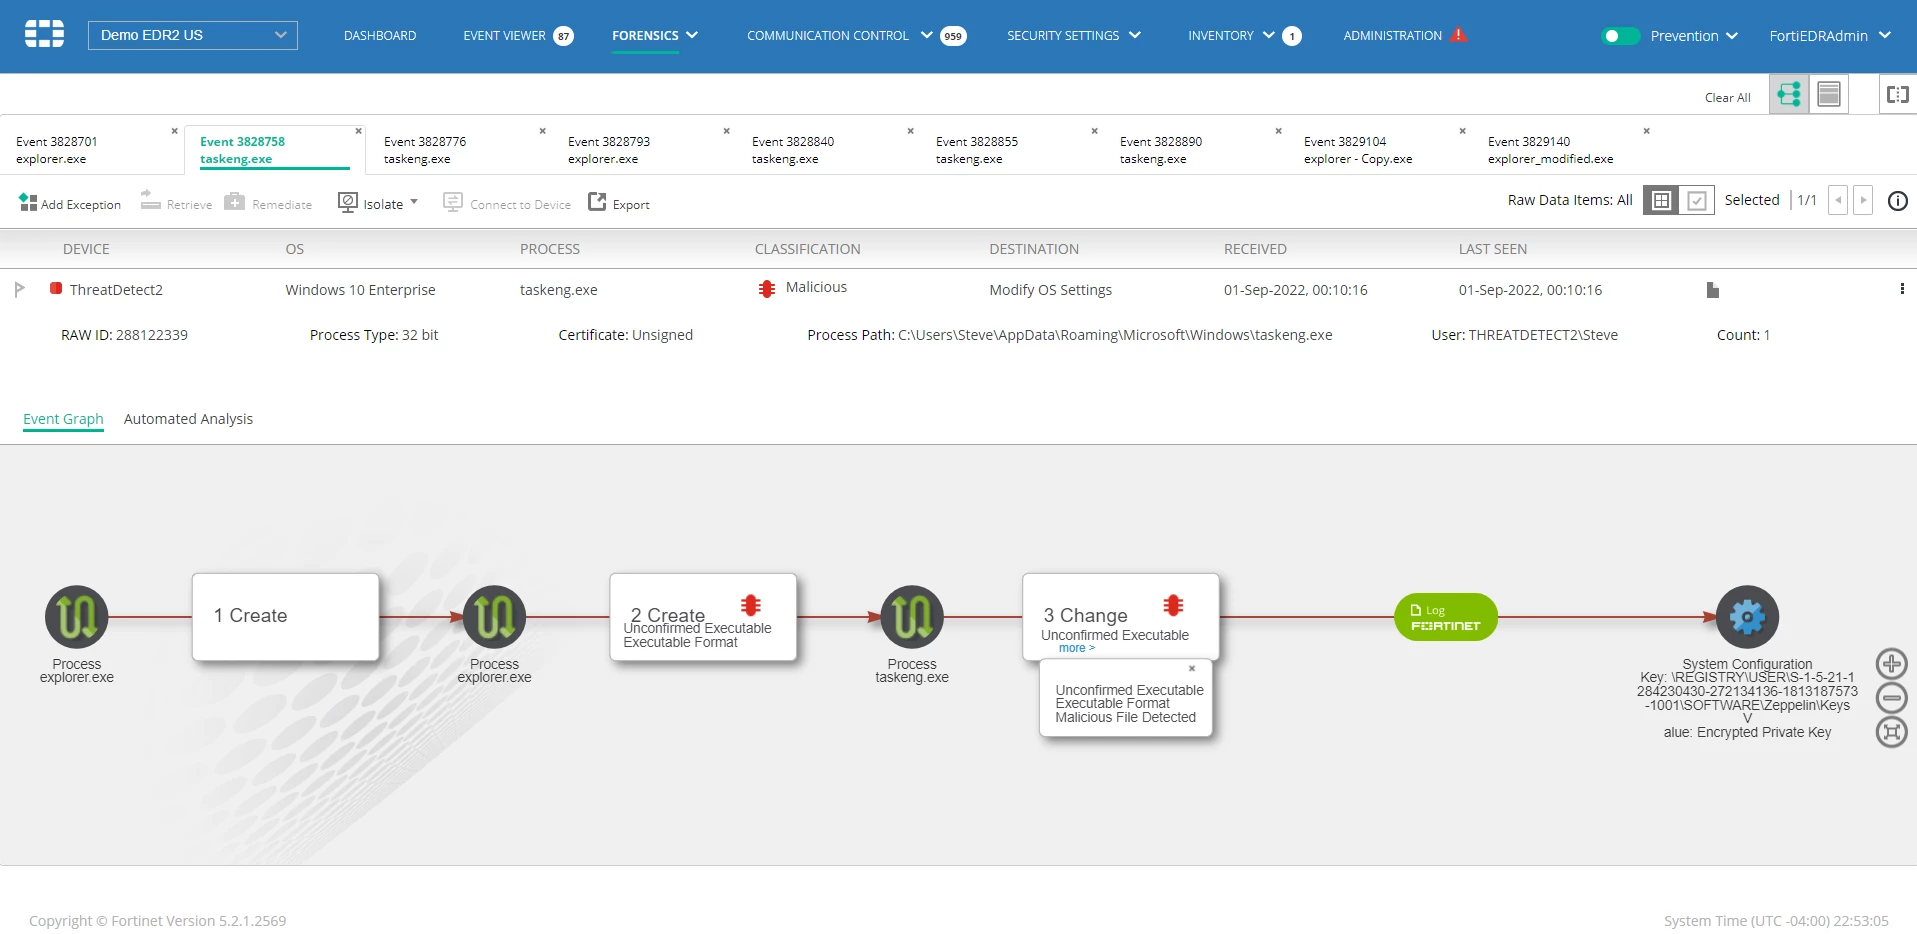Toggle the Prevention mode switch
This screenshot has height=934, width=1917.
[1620, 36]
